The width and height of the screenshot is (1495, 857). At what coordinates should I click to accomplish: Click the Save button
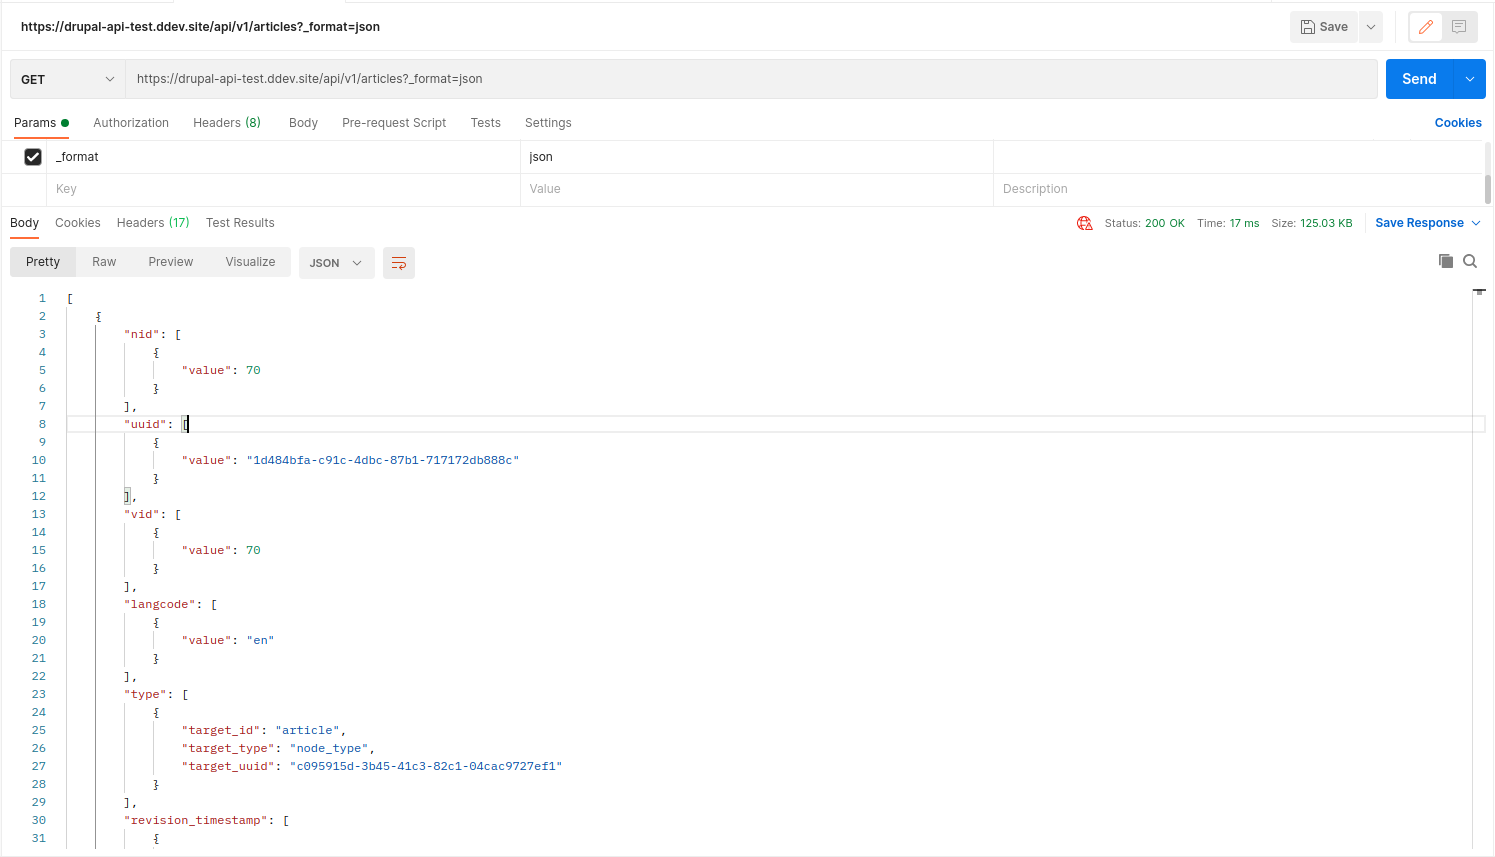(1324, 27)
